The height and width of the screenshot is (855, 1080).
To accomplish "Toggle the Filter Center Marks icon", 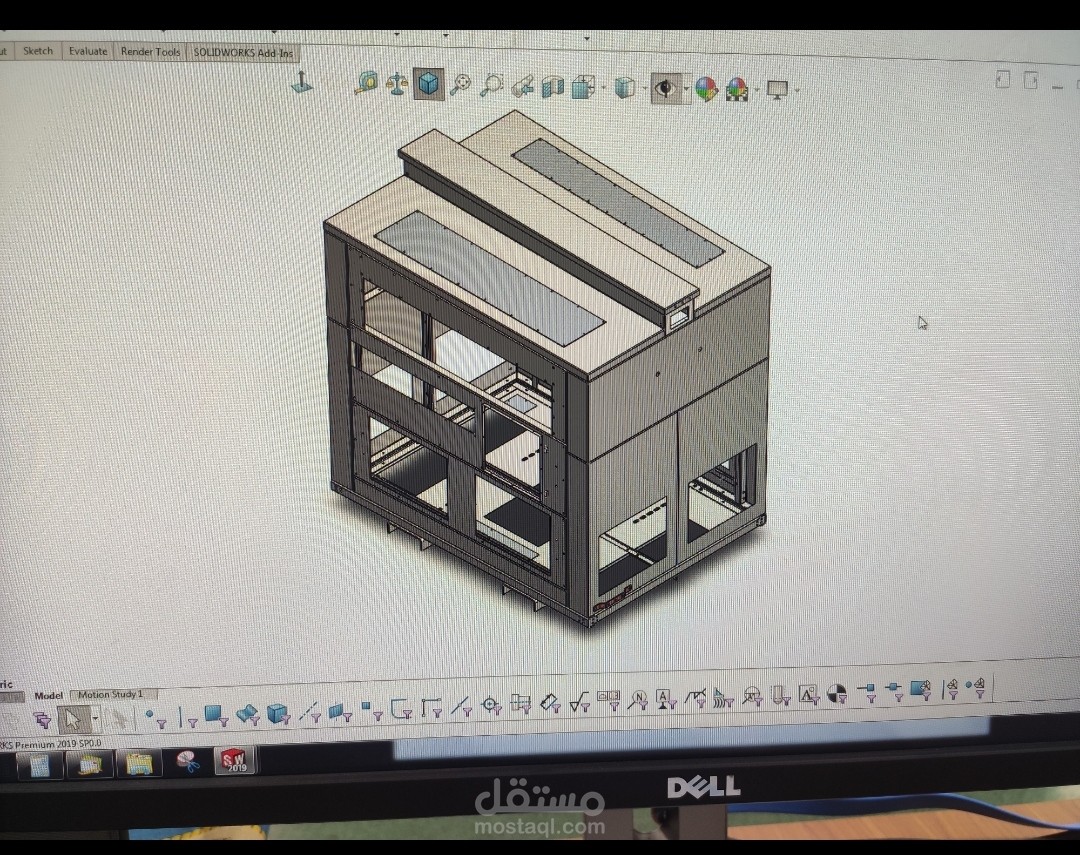I will 491,705.
